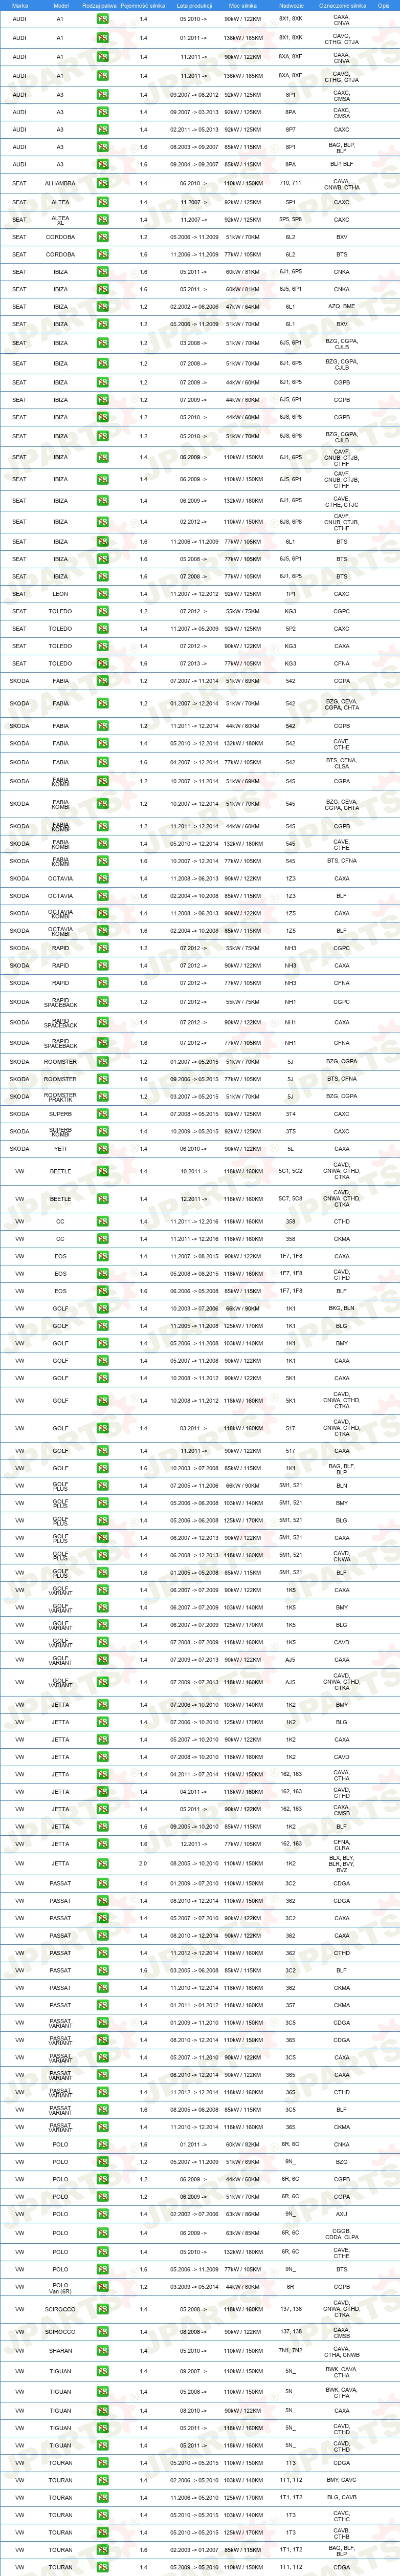Image resolution: width=400 pixels, height=2576 pixels.
Task: Click the 'YETI' model cell
Action: pos(60,1149)
